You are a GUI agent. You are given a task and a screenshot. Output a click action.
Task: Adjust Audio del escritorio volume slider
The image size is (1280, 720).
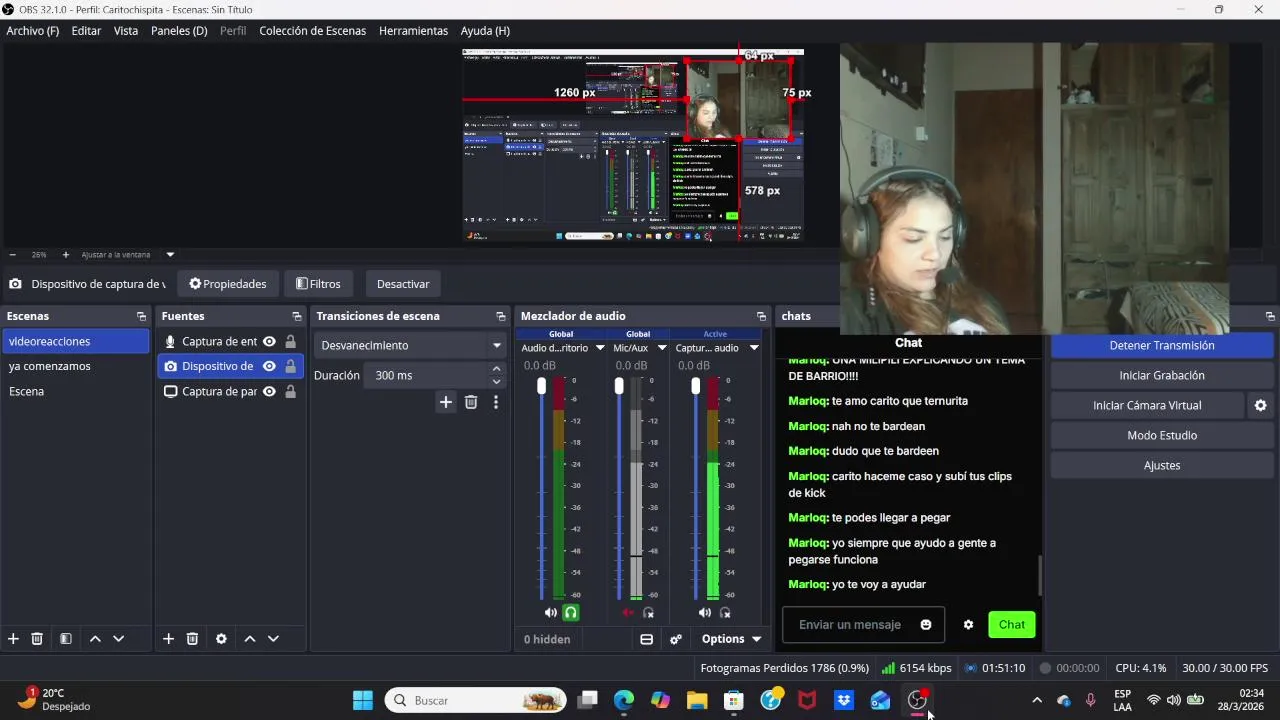coord(542,386)
